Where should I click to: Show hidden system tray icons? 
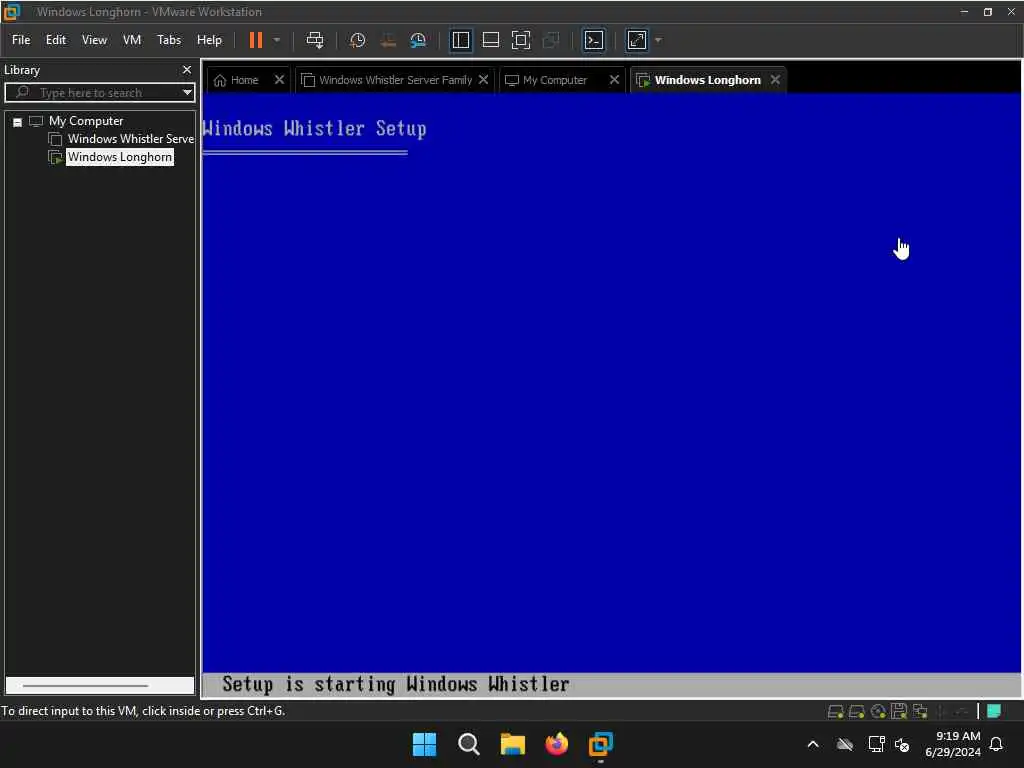point(813,744)
